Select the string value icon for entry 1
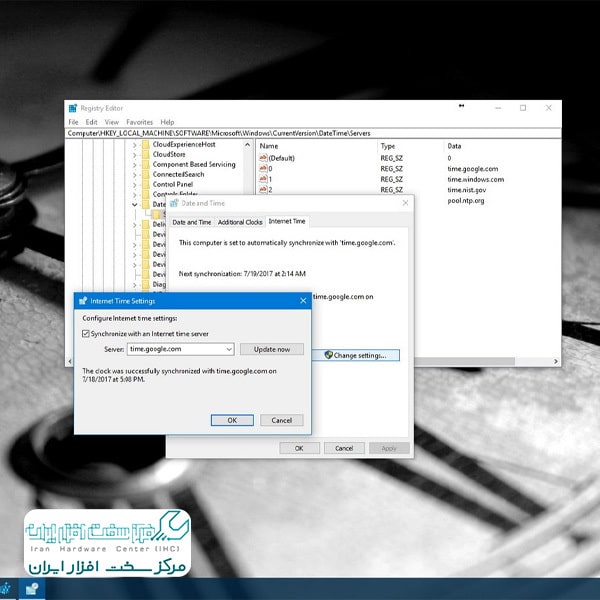Viewport: 600px width, 600px height. (x=263, y=179)
